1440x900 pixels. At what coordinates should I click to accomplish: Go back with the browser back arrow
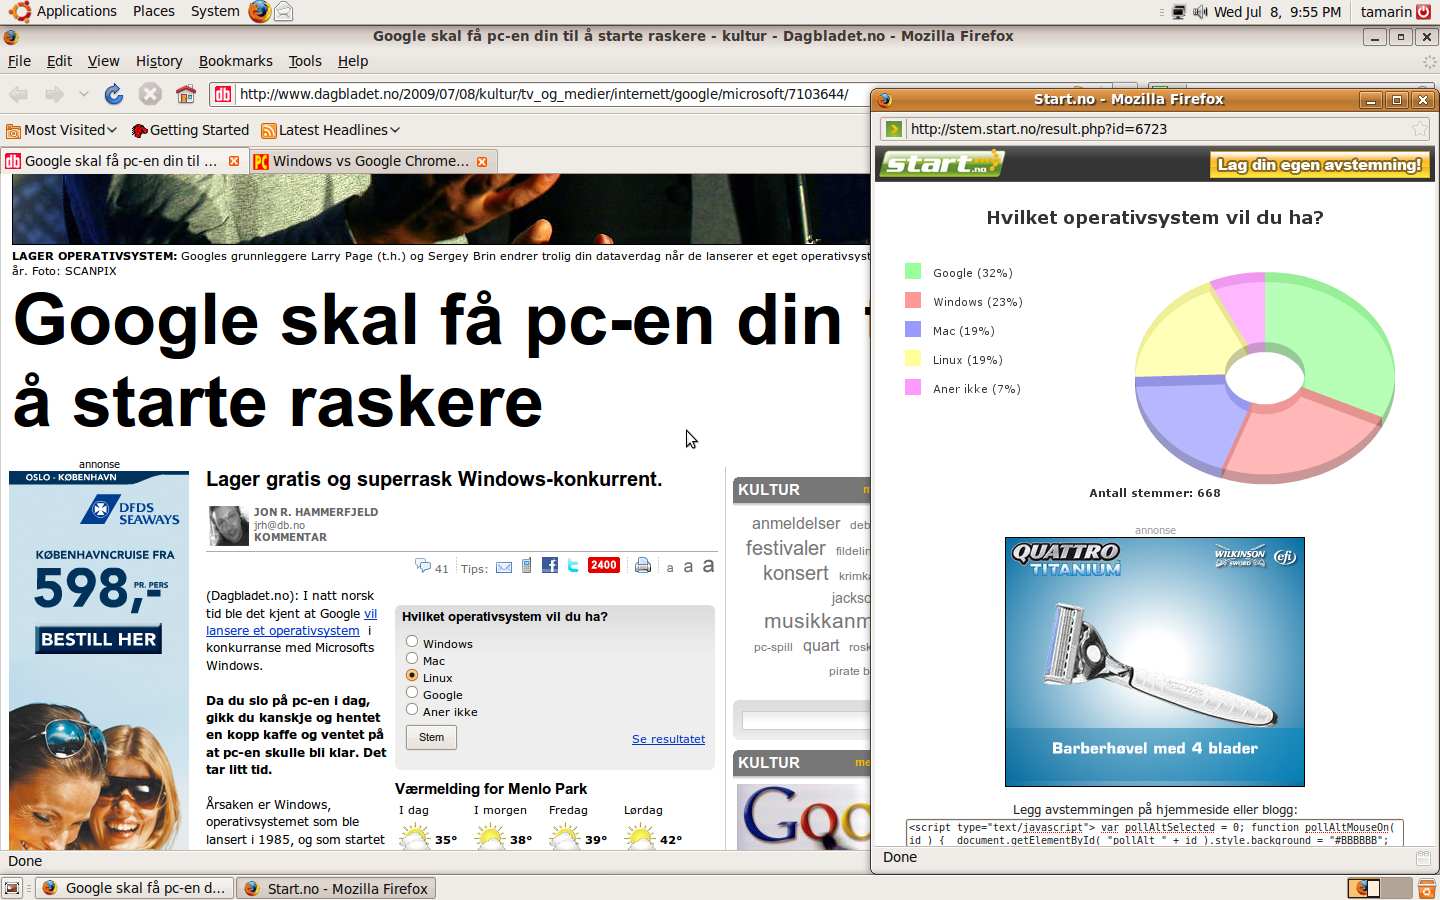click(x=18, y=94)
